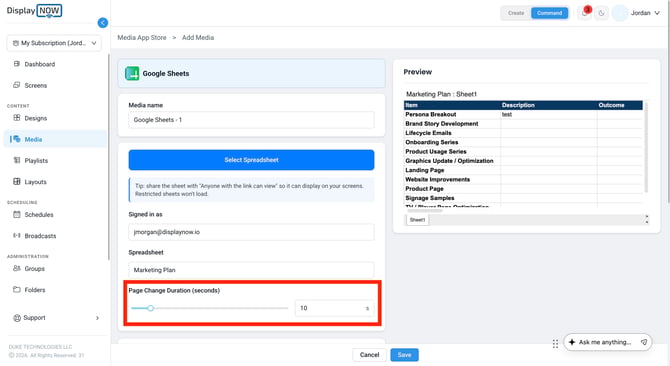Click the duration seconds input showing 10
This screenshot has height=366, width=670.
(335, 308)
